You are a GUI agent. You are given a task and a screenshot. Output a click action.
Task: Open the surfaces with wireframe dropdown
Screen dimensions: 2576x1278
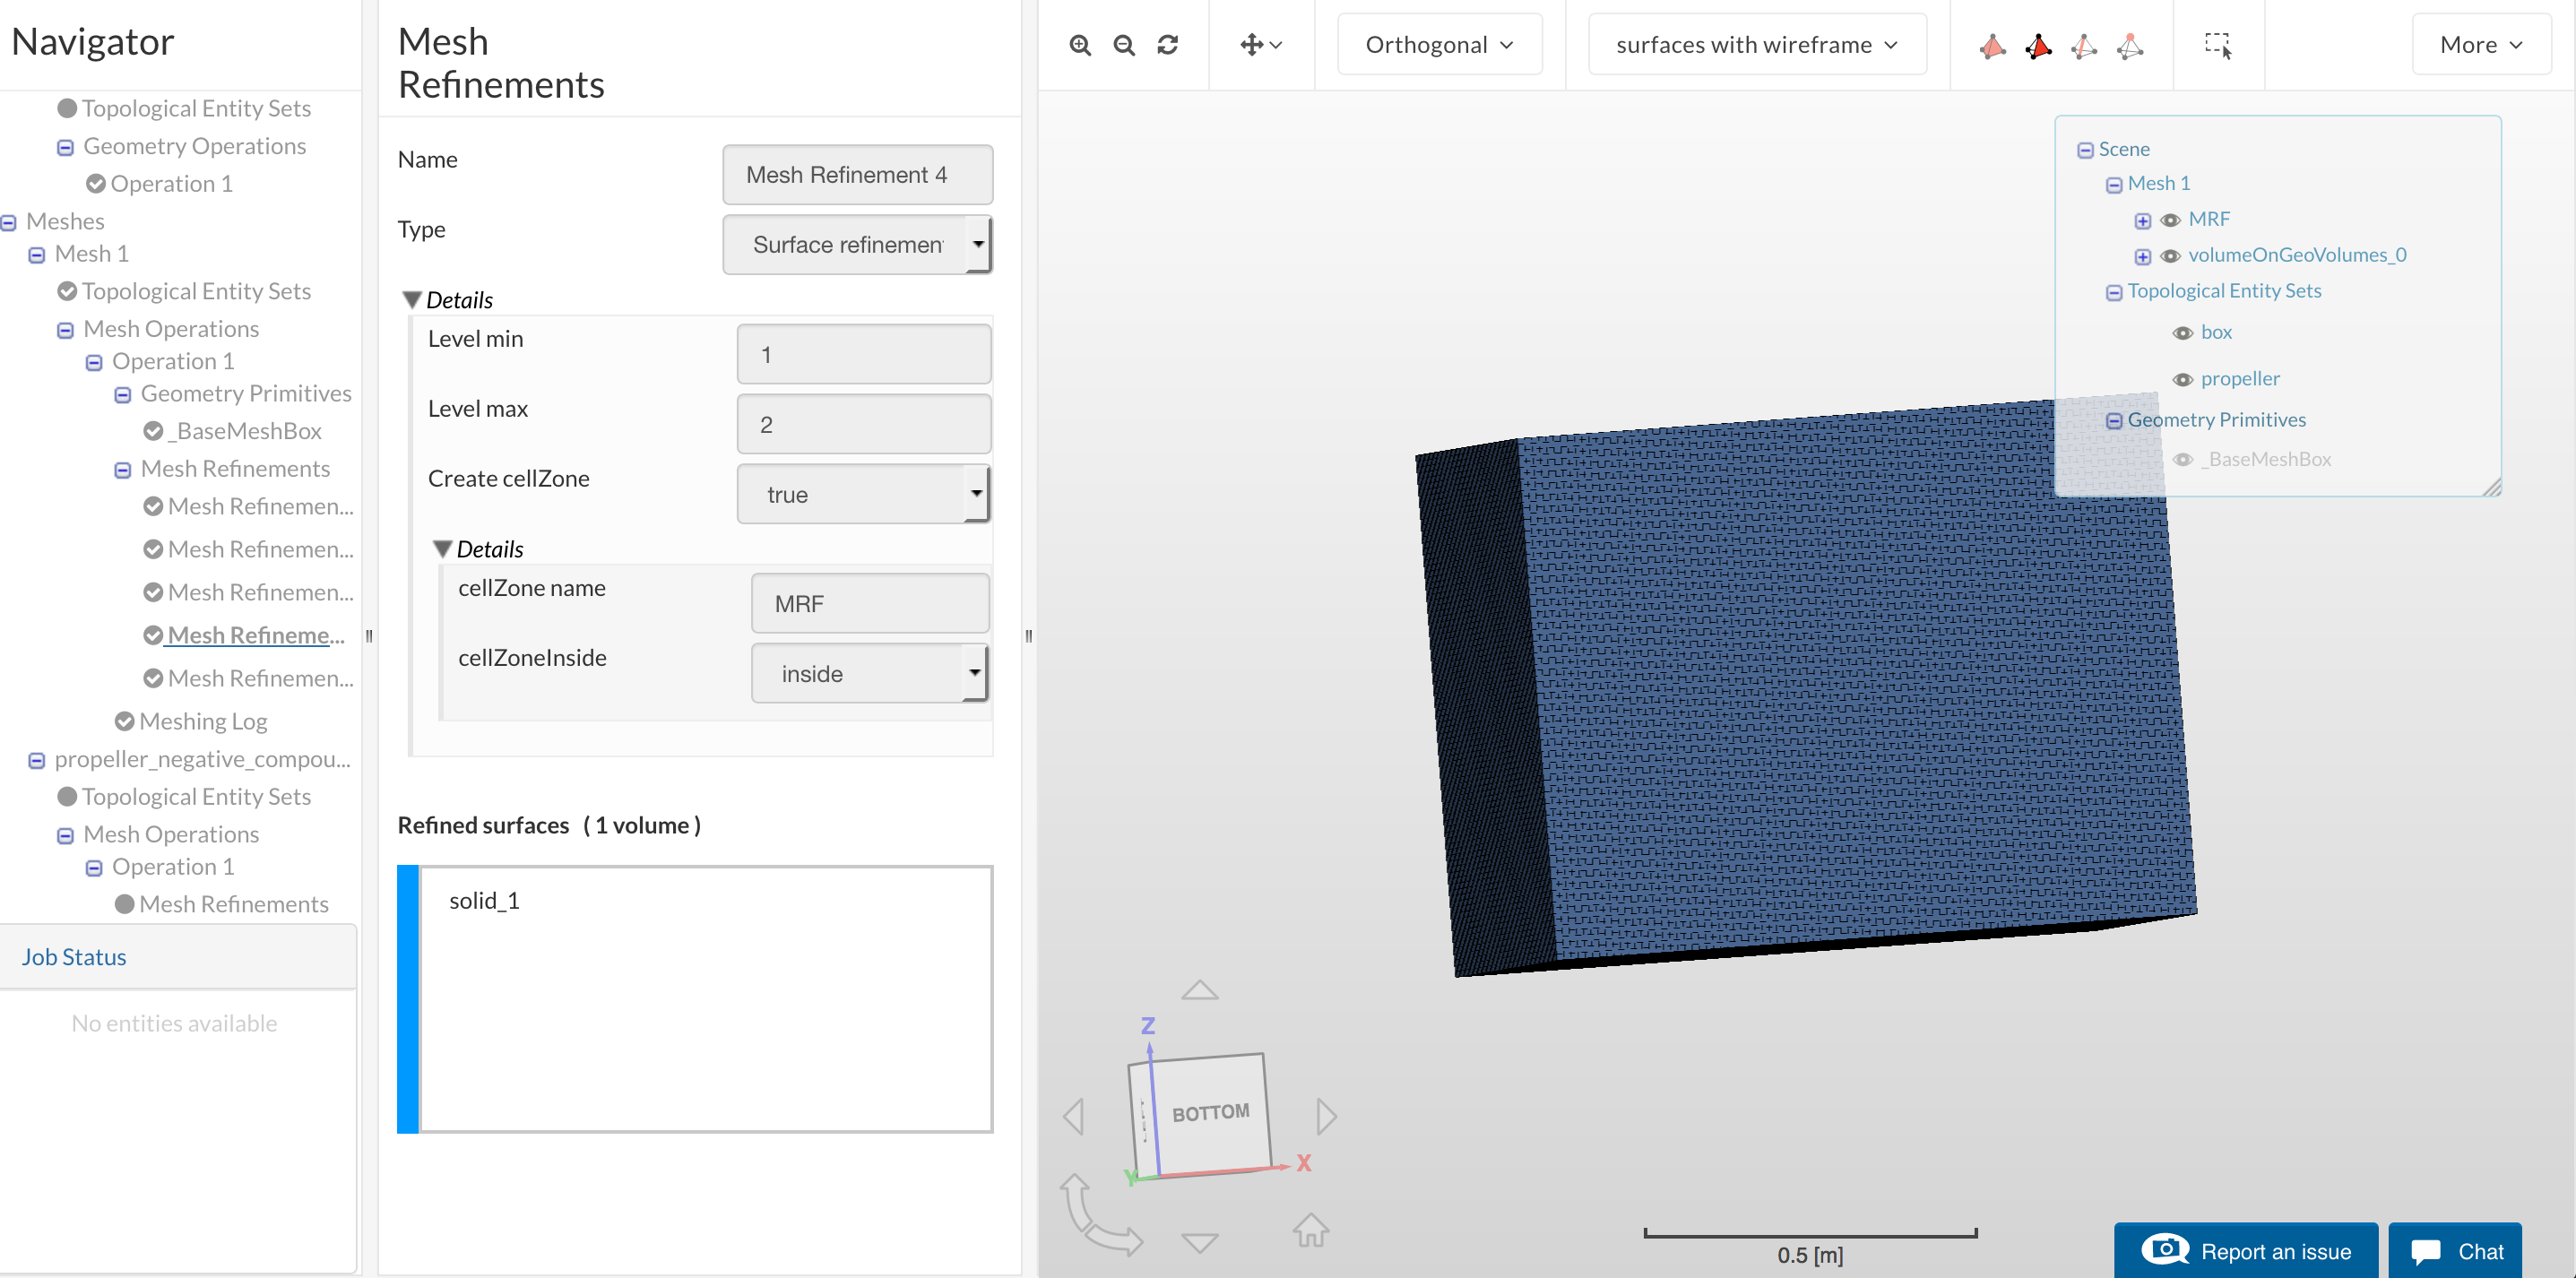(x=1756, y=45)
